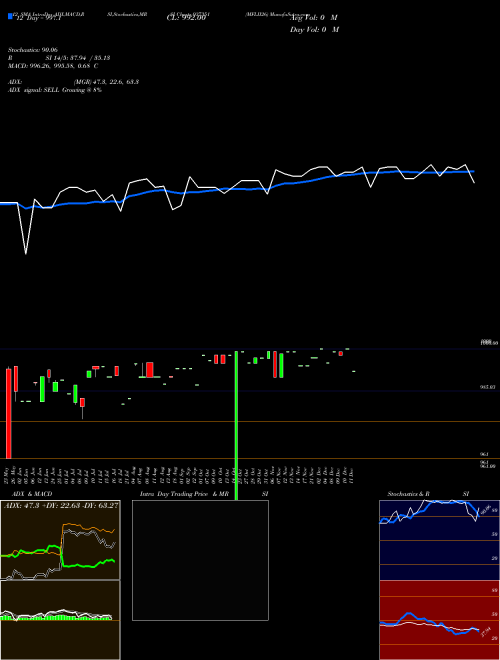Click the 'MACD: 996.26, 995.58, 0.68' line
This screenshot has width=500, height=660.
53,66
